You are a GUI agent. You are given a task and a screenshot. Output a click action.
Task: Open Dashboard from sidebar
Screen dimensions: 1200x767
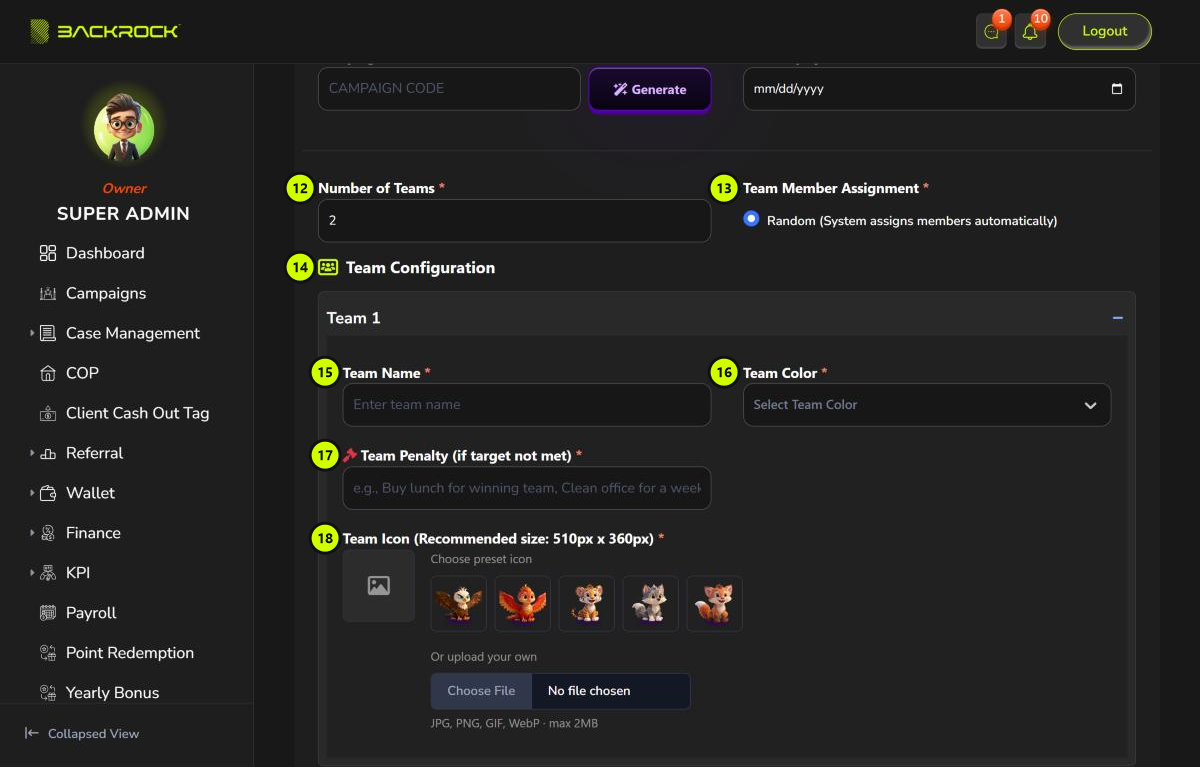pos(105,253)
